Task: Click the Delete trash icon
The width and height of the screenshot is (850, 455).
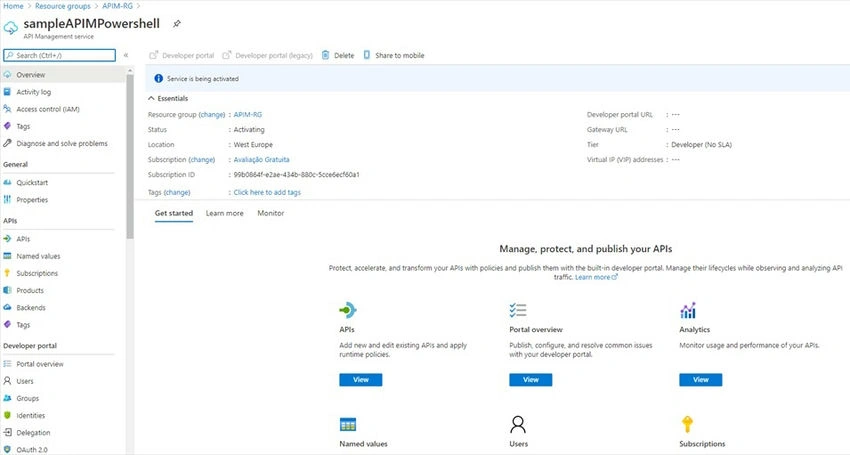Action: click(x=325, y=55)
